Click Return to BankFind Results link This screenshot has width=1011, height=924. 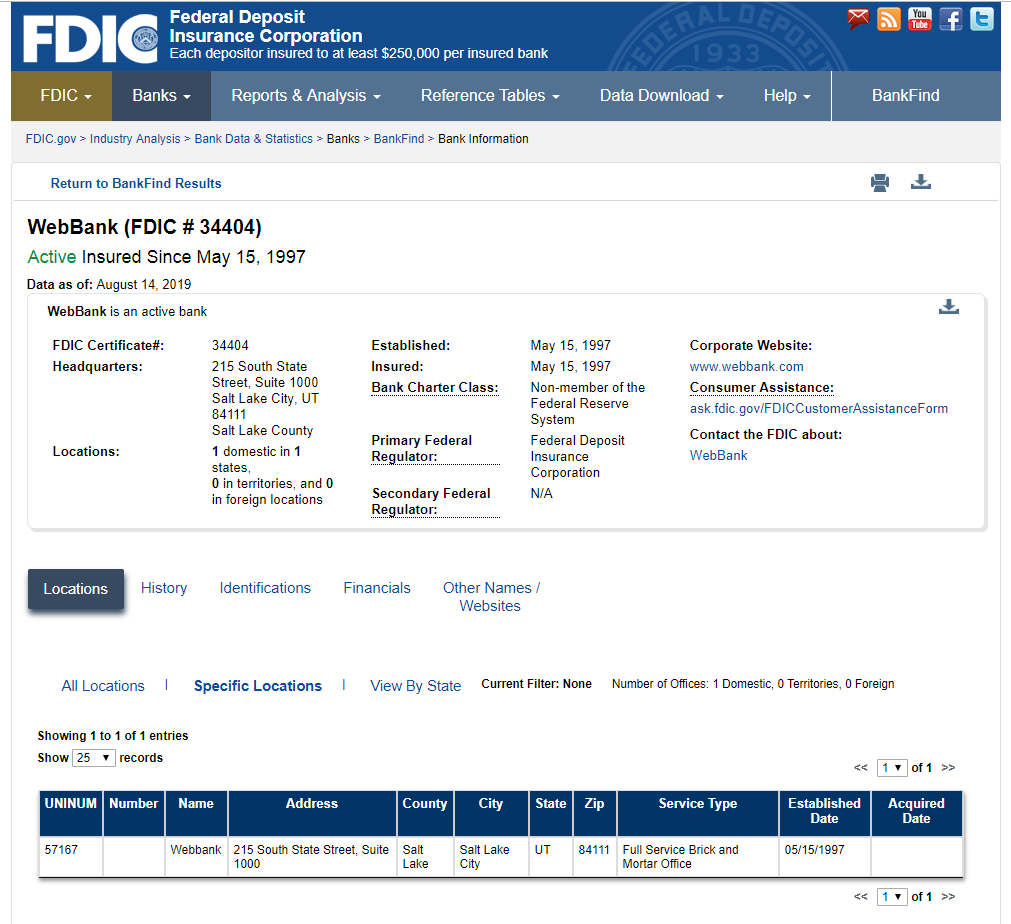pos(136,183)
